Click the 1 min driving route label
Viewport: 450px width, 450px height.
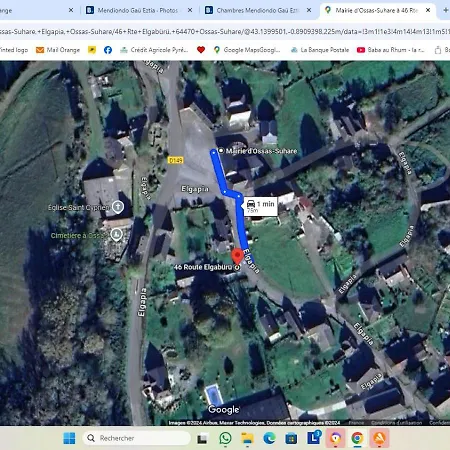pos(261,206)
